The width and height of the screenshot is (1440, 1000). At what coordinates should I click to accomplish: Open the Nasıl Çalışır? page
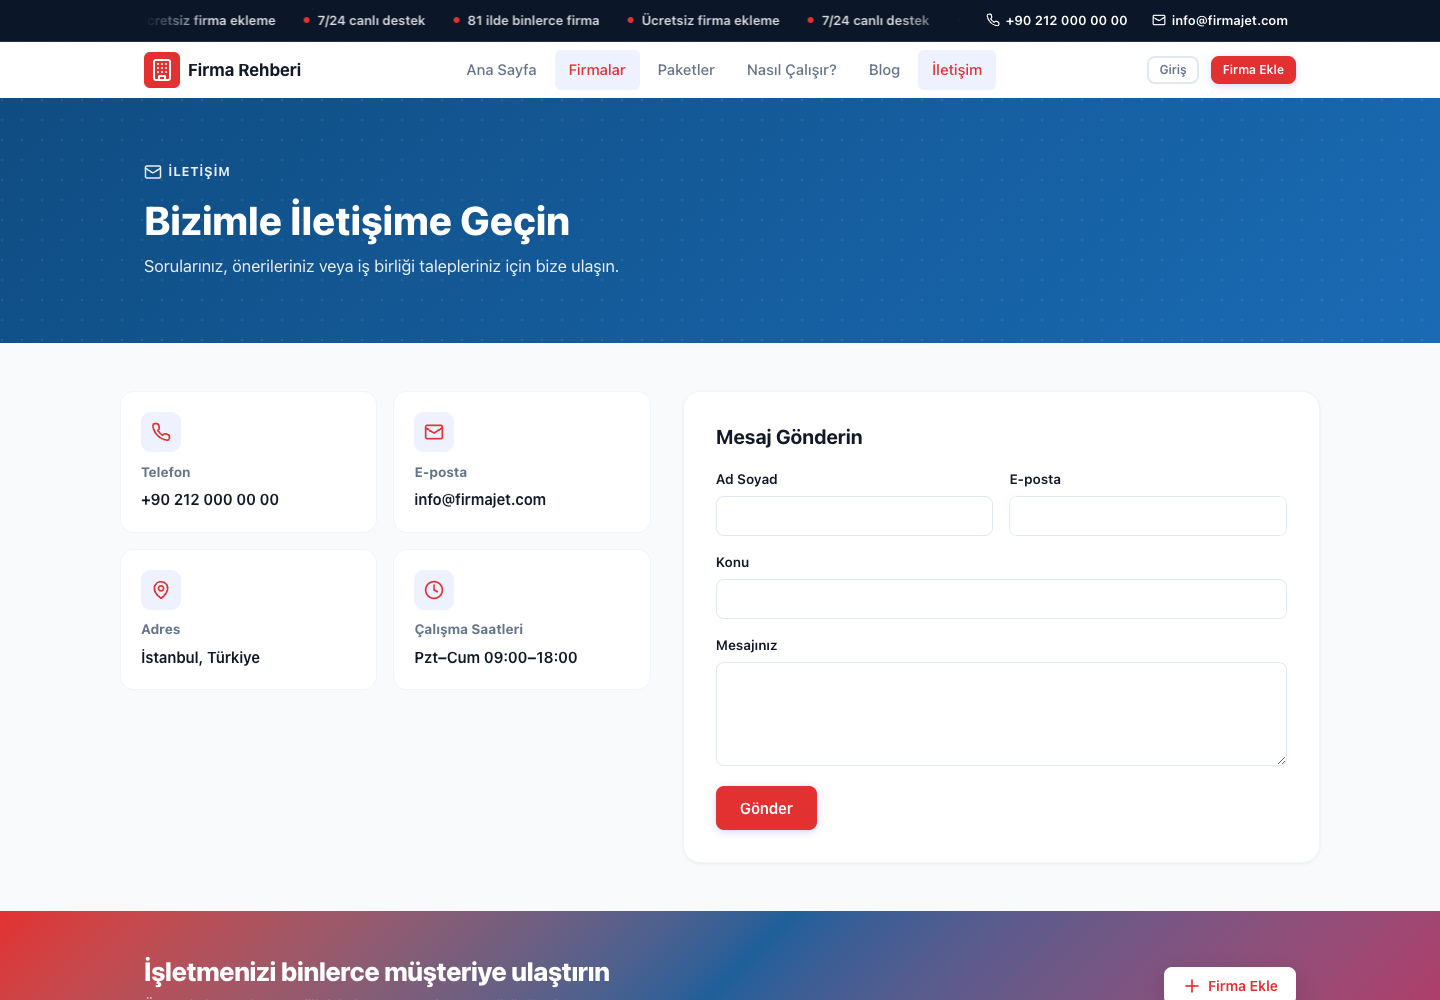tap(792, 70)
